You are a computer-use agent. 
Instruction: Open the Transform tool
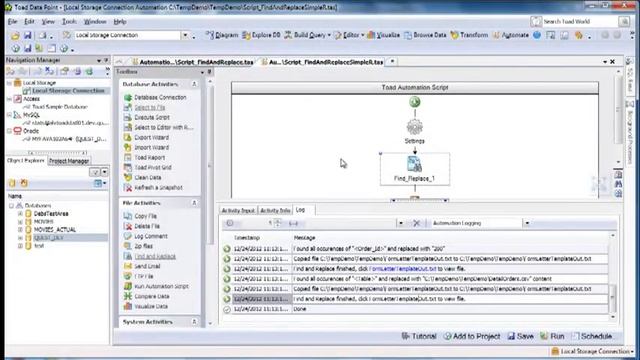point(469,35)
